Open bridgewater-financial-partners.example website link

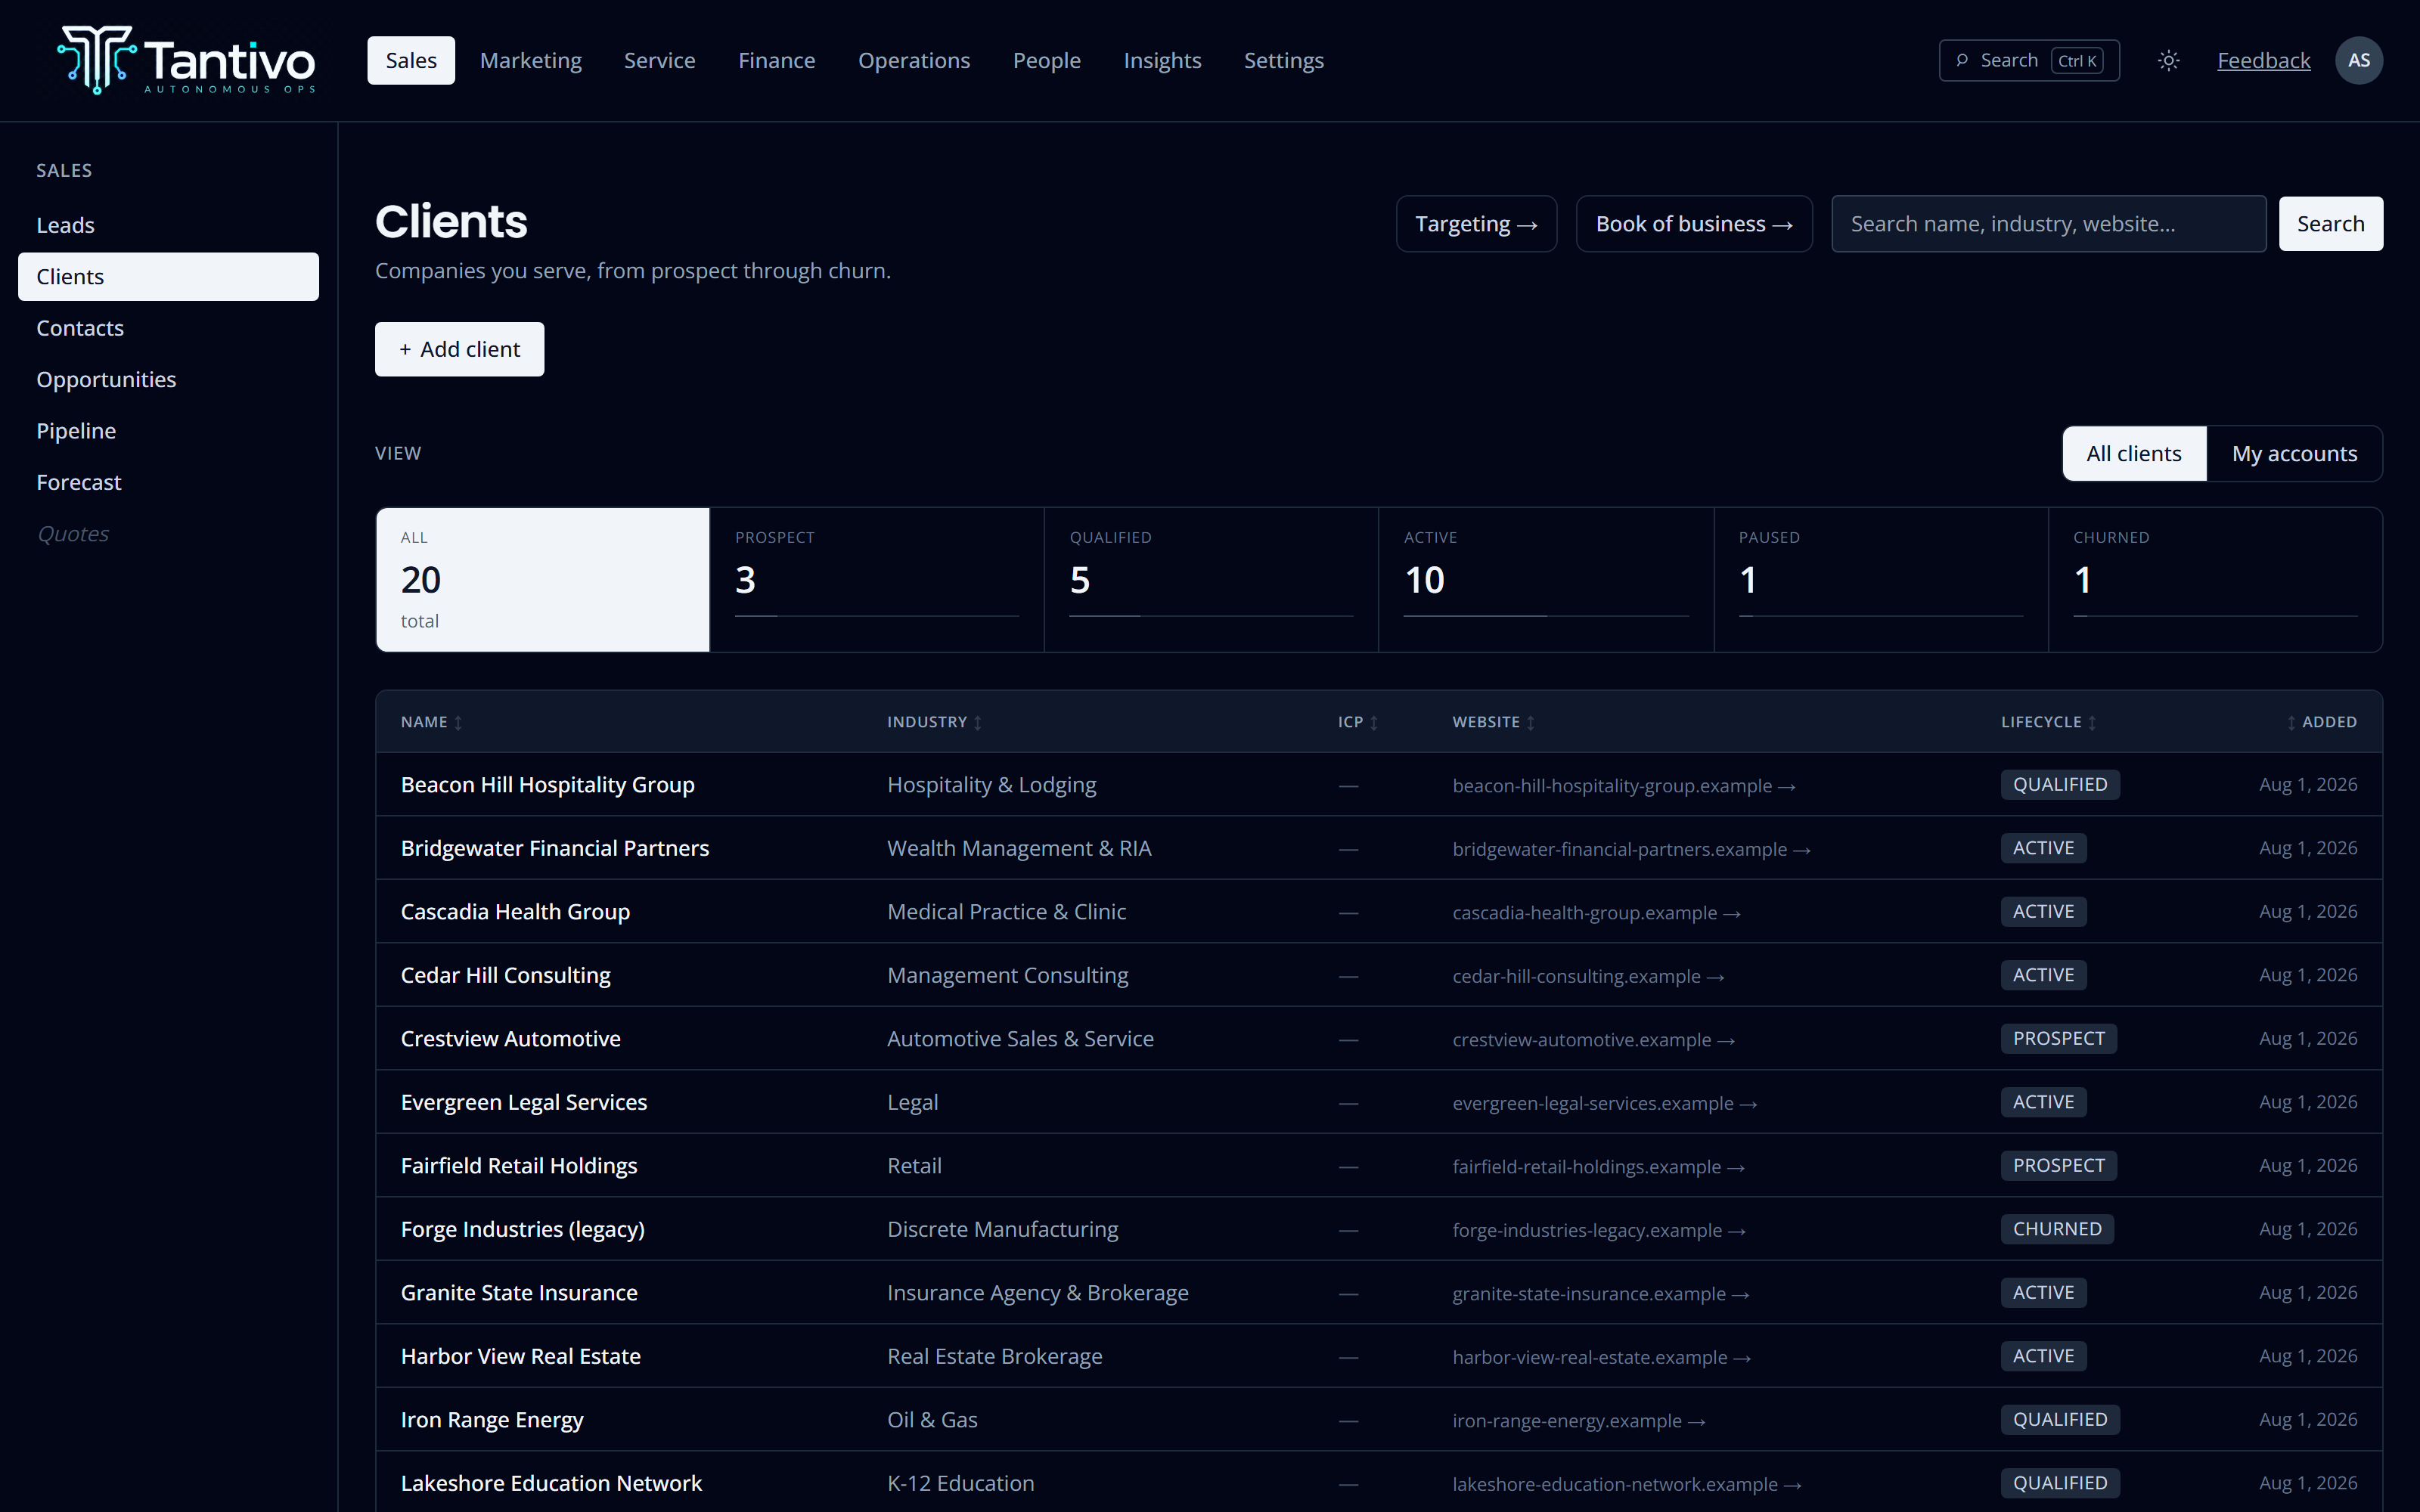(1631, 849)
